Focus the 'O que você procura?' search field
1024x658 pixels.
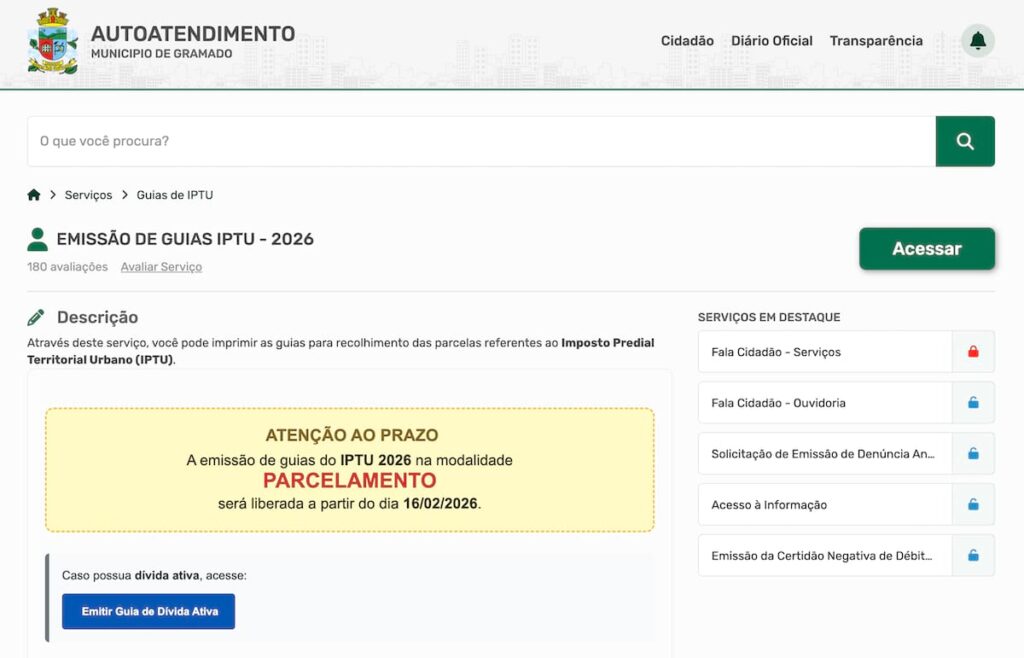(x=481, y=141)
